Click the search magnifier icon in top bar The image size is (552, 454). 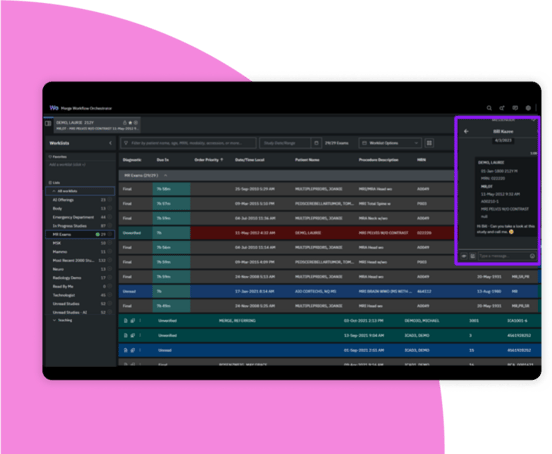coord(489,108)
